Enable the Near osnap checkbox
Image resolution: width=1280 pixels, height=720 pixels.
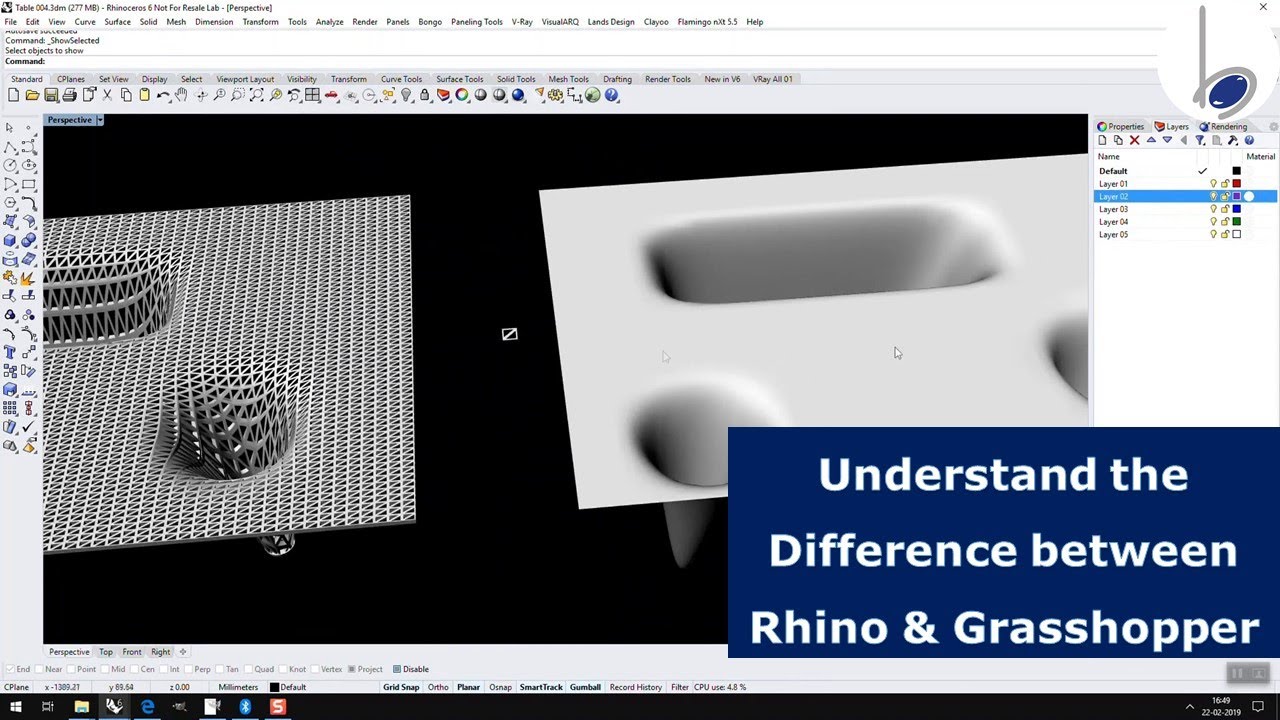(x=40, y=669)
